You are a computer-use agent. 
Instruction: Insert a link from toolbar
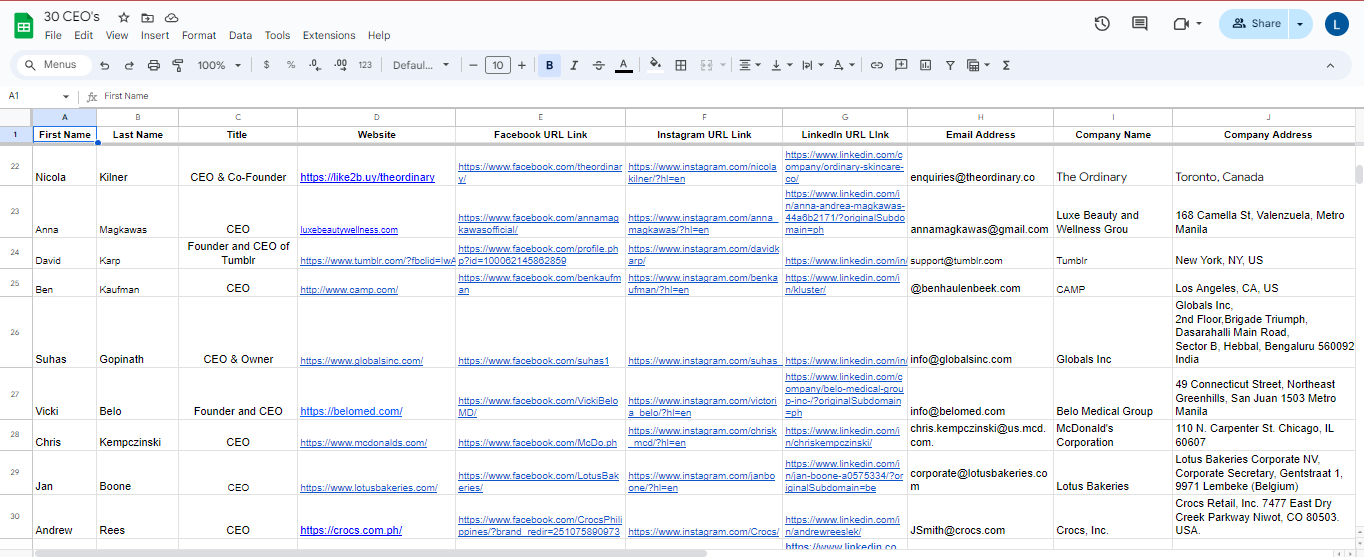(x=876, y=65)
